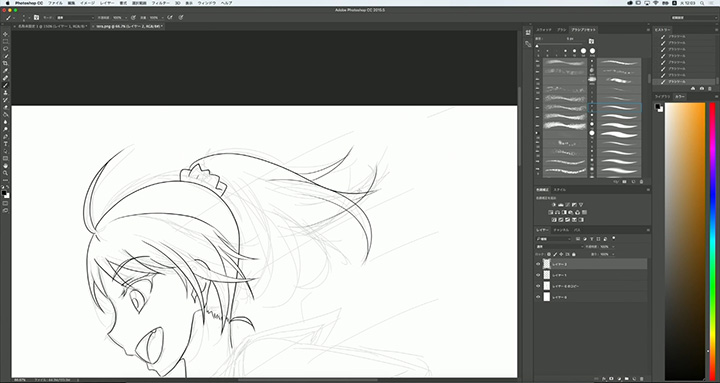The image size is (720, 383).
Task: Create a new group in the Layers panel
Action: coord(626,379)
